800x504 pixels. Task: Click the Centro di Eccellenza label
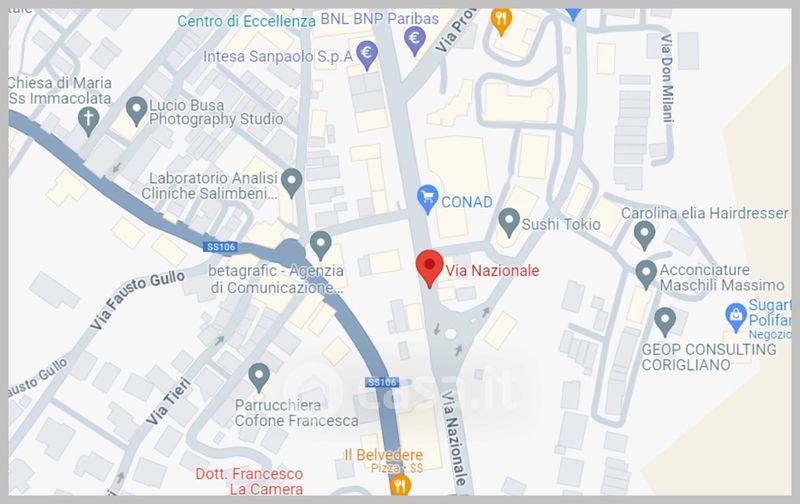pos(246,21)
